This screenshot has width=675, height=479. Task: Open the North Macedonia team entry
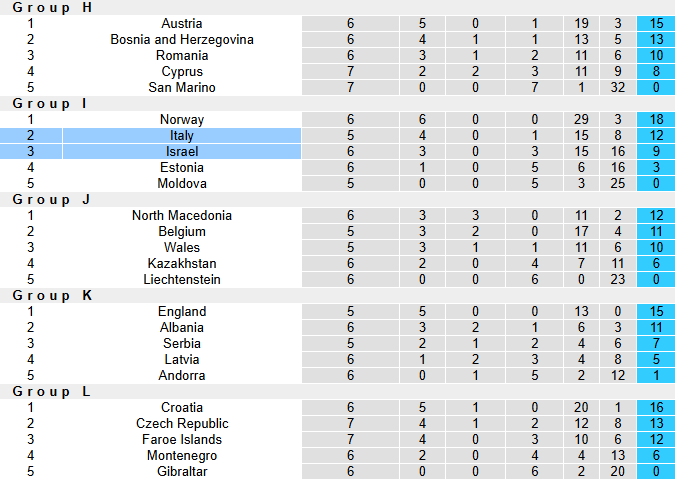(181, 215)
